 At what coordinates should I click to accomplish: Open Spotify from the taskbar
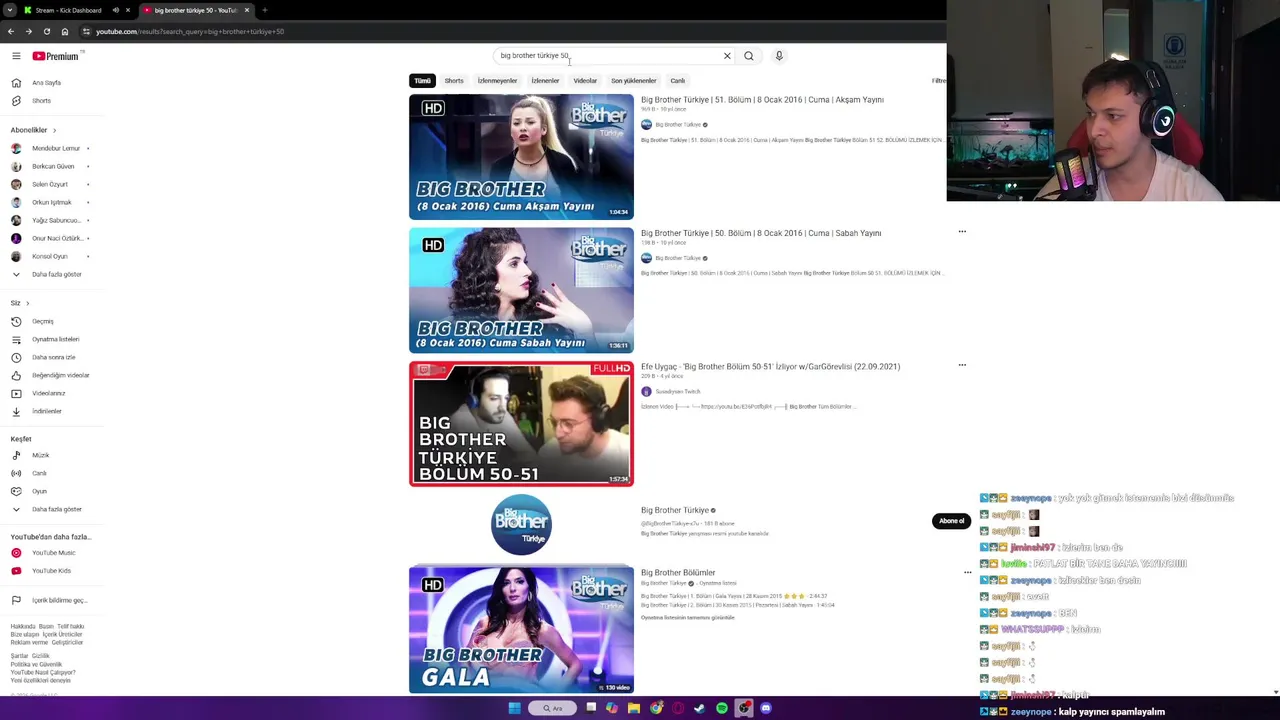(722, 708)
